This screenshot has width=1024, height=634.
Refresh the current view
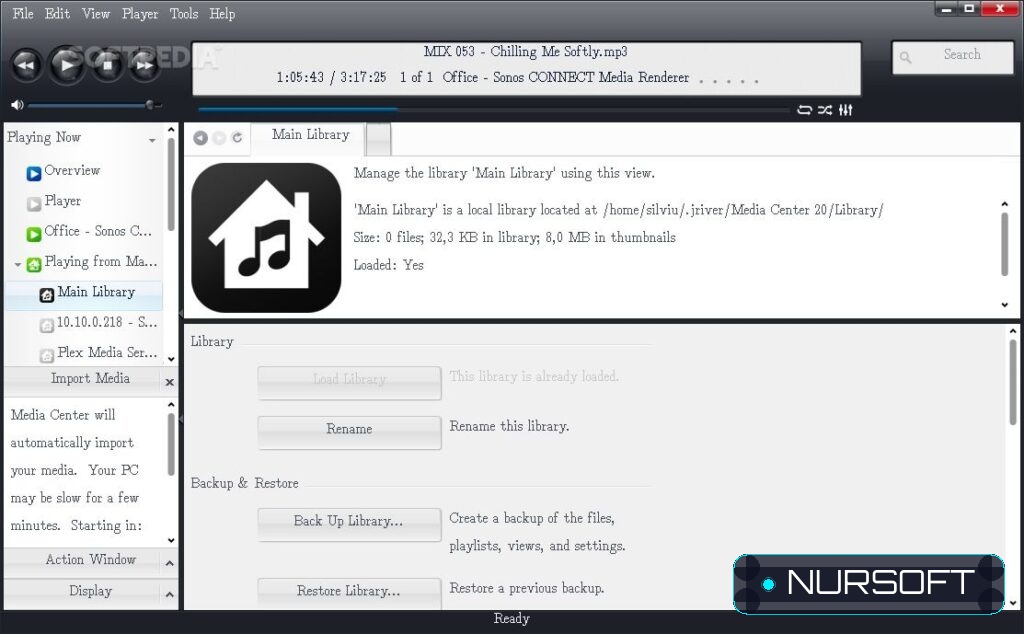pos(237,138)
